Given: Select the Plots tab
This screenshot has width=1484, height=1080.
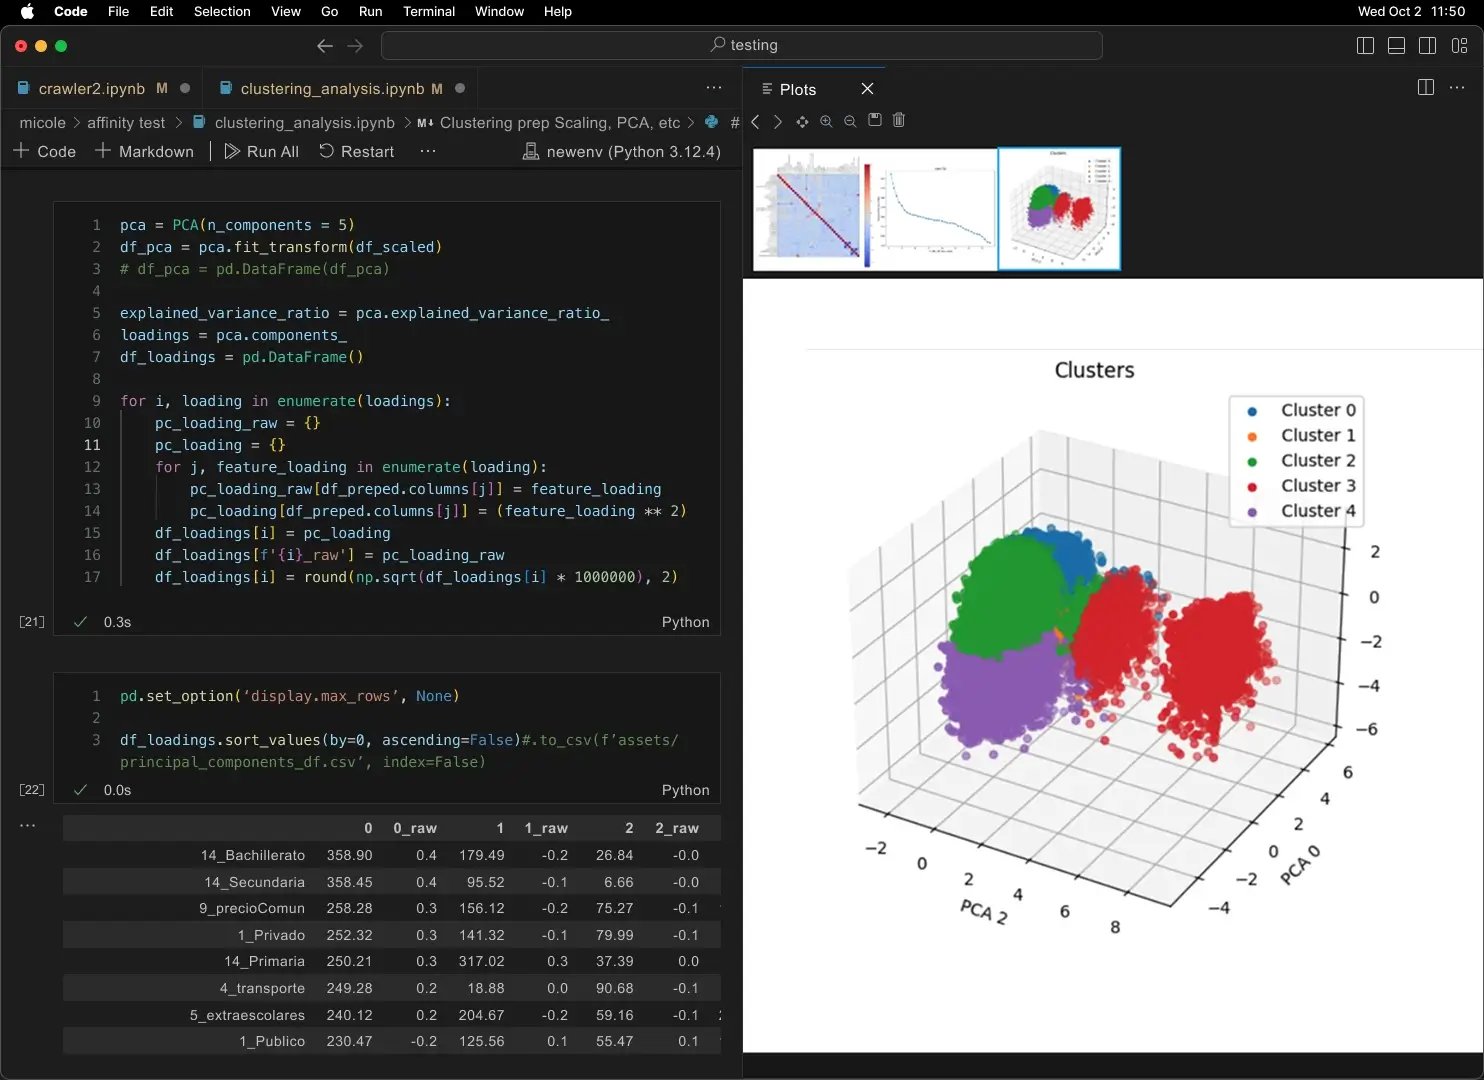Looking at the screenshot, I should point(798,89).
